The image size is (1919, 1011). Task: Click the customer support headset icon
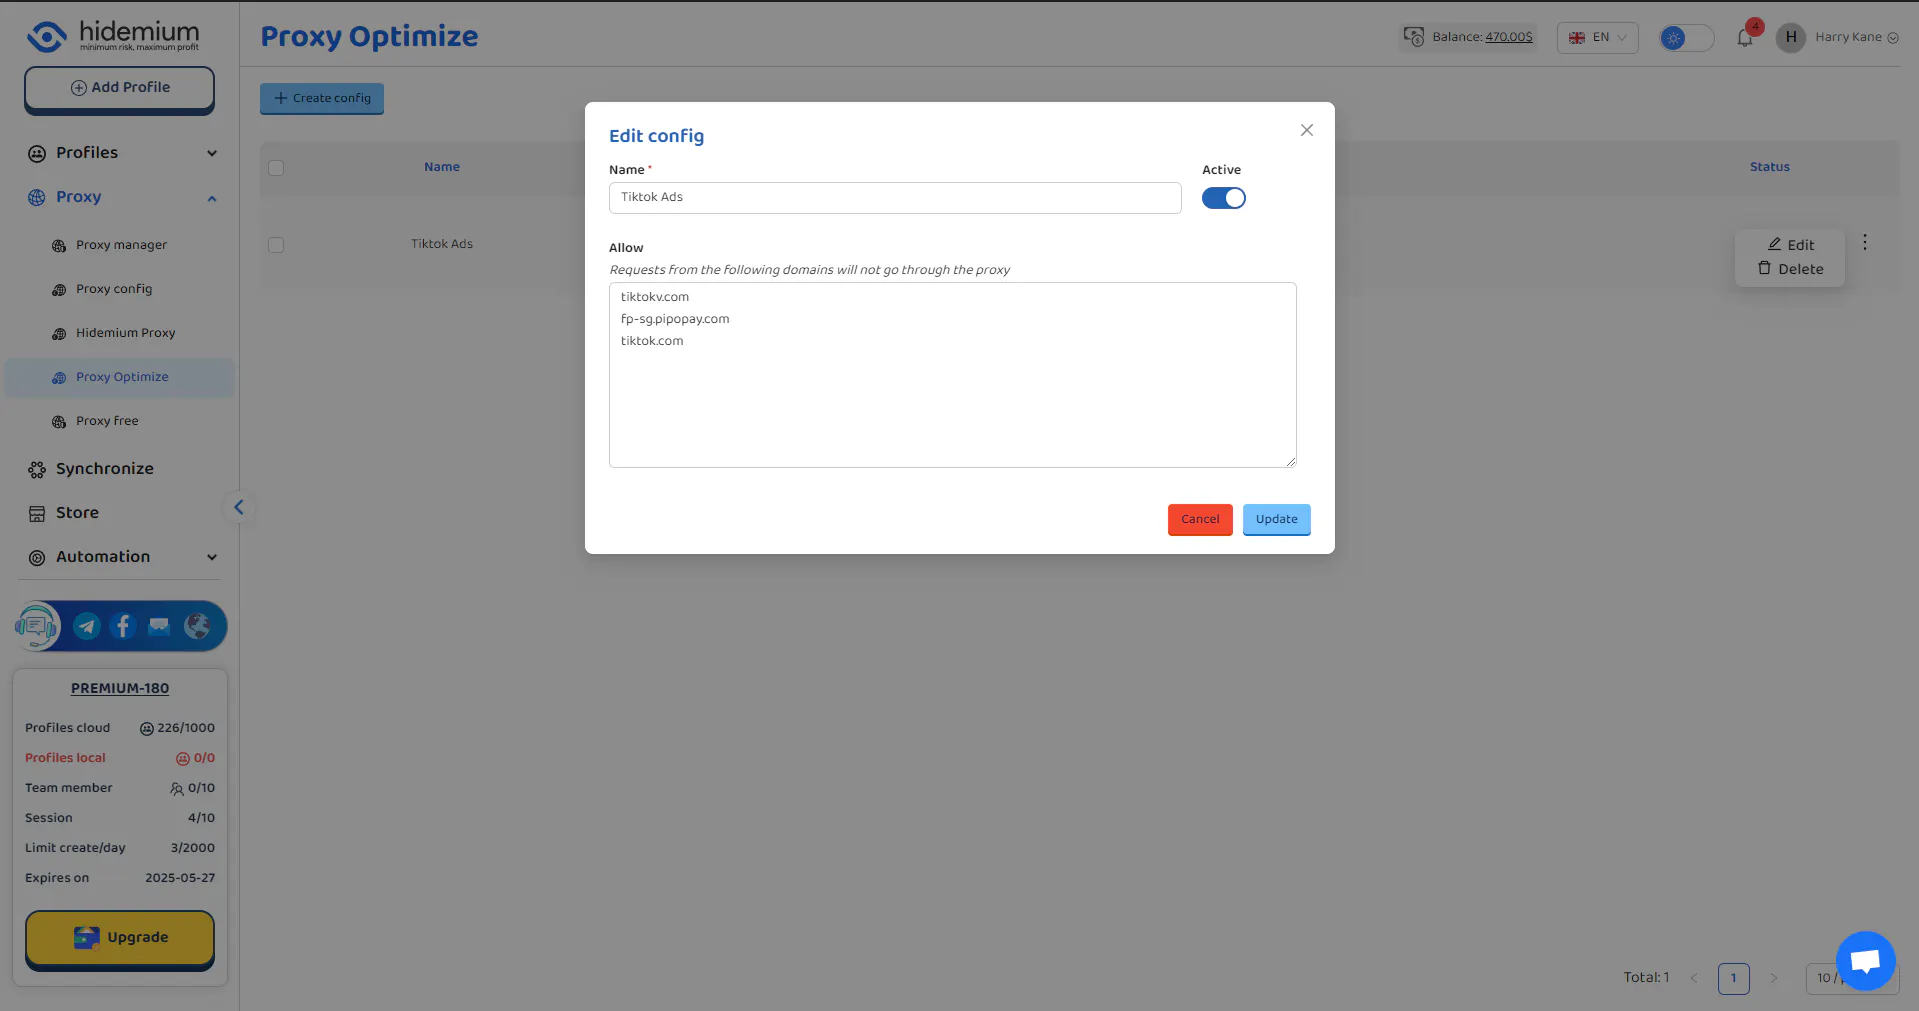(37, 626)
